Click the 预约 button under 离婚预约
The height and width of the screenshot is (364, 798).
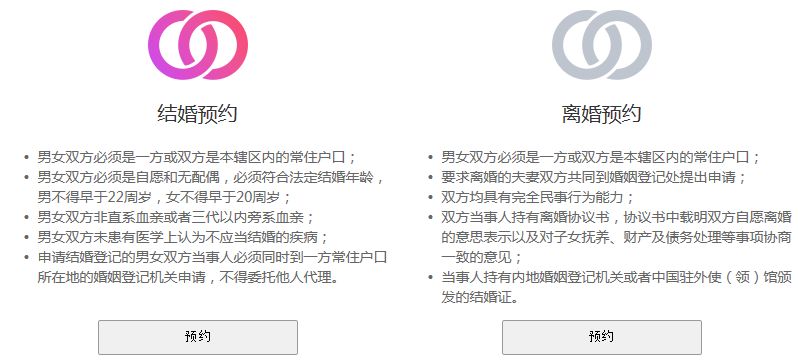coord(602,337)
